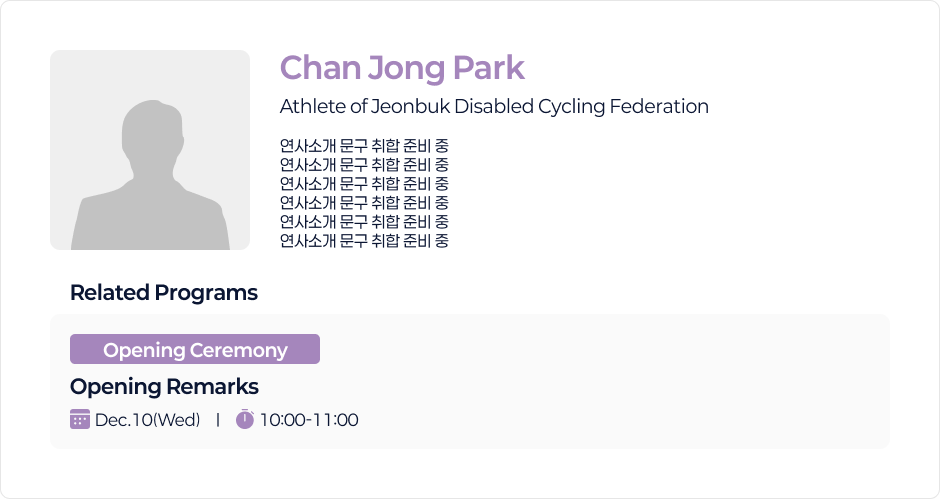Select the Chan Jong Park name heading

402,68
